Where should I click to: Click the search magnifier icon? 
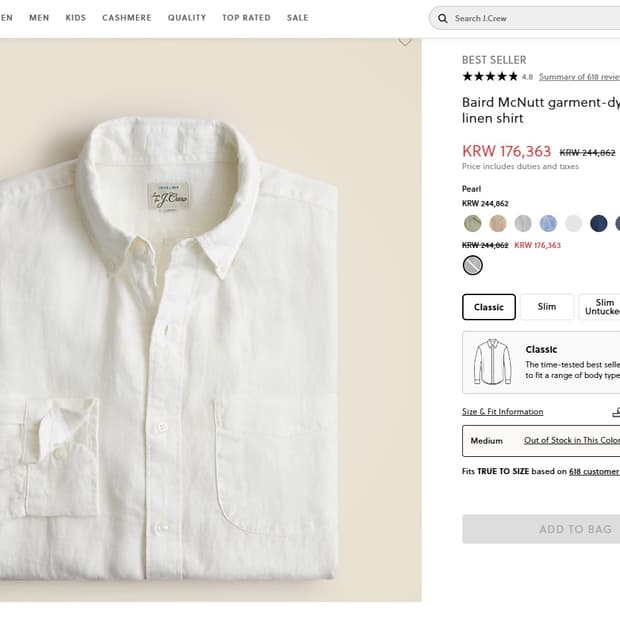442,18
